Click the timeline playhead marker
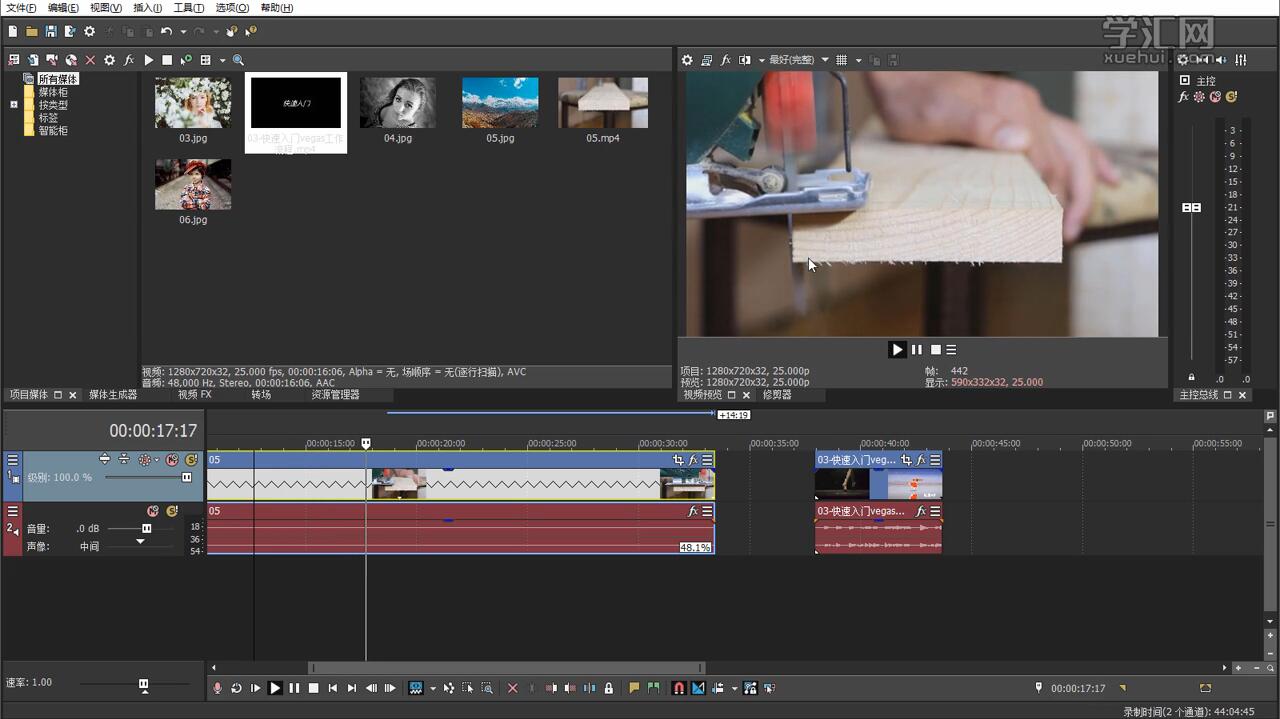Screen dimensions: 1280x719 pyautogui.click(x=366, y=443)
